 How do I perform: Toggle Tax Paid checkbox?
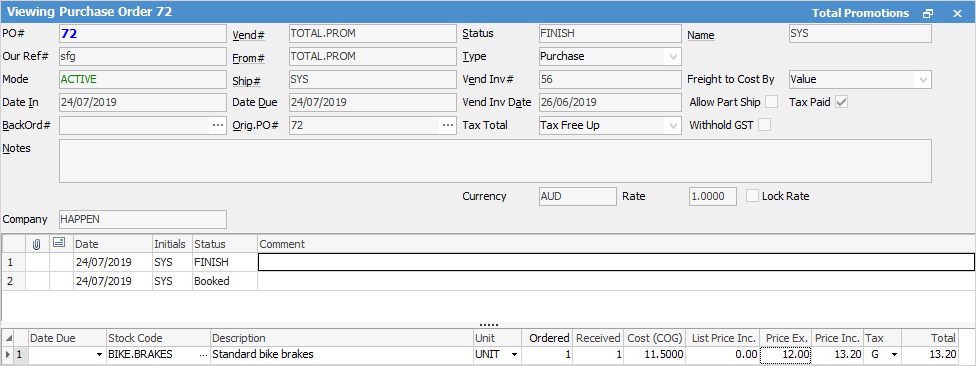842,102
